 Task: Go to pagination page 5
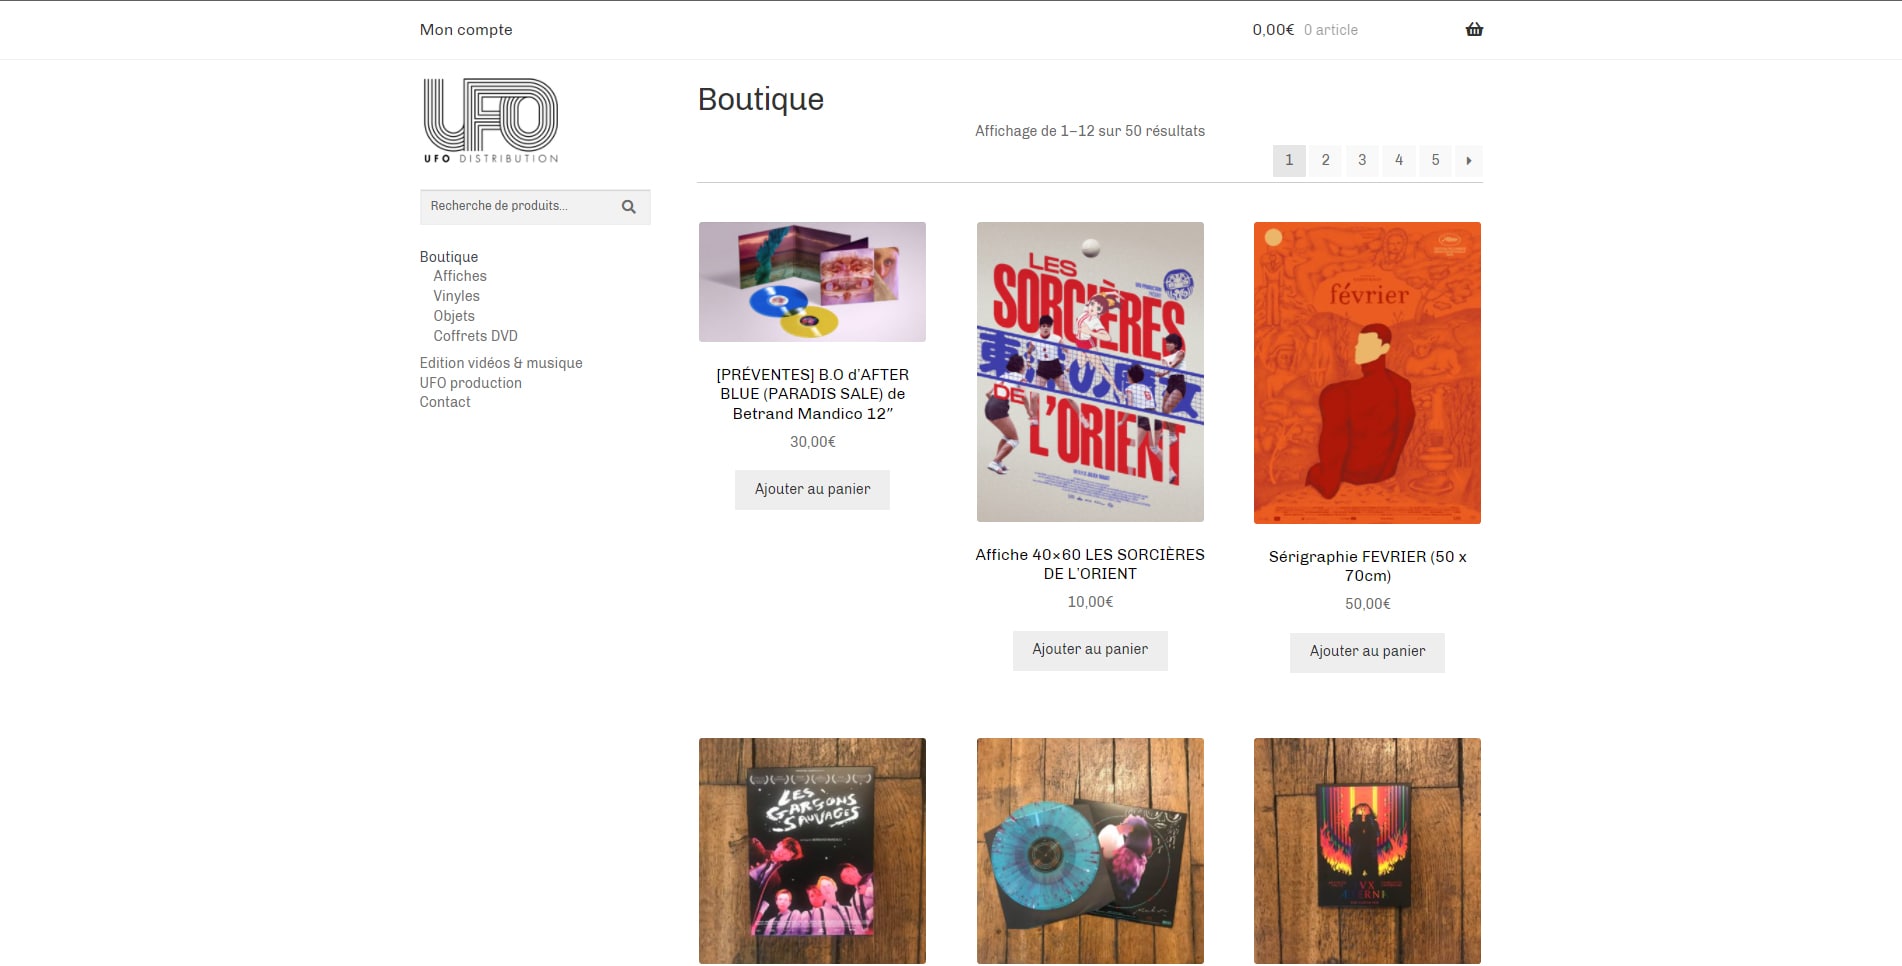pos(1435,161)
